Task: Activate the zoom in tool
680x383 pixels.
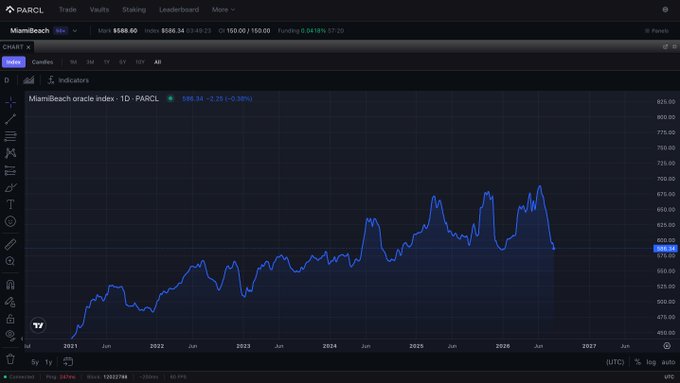Action: pyautogui.click(x=10, y=261)
